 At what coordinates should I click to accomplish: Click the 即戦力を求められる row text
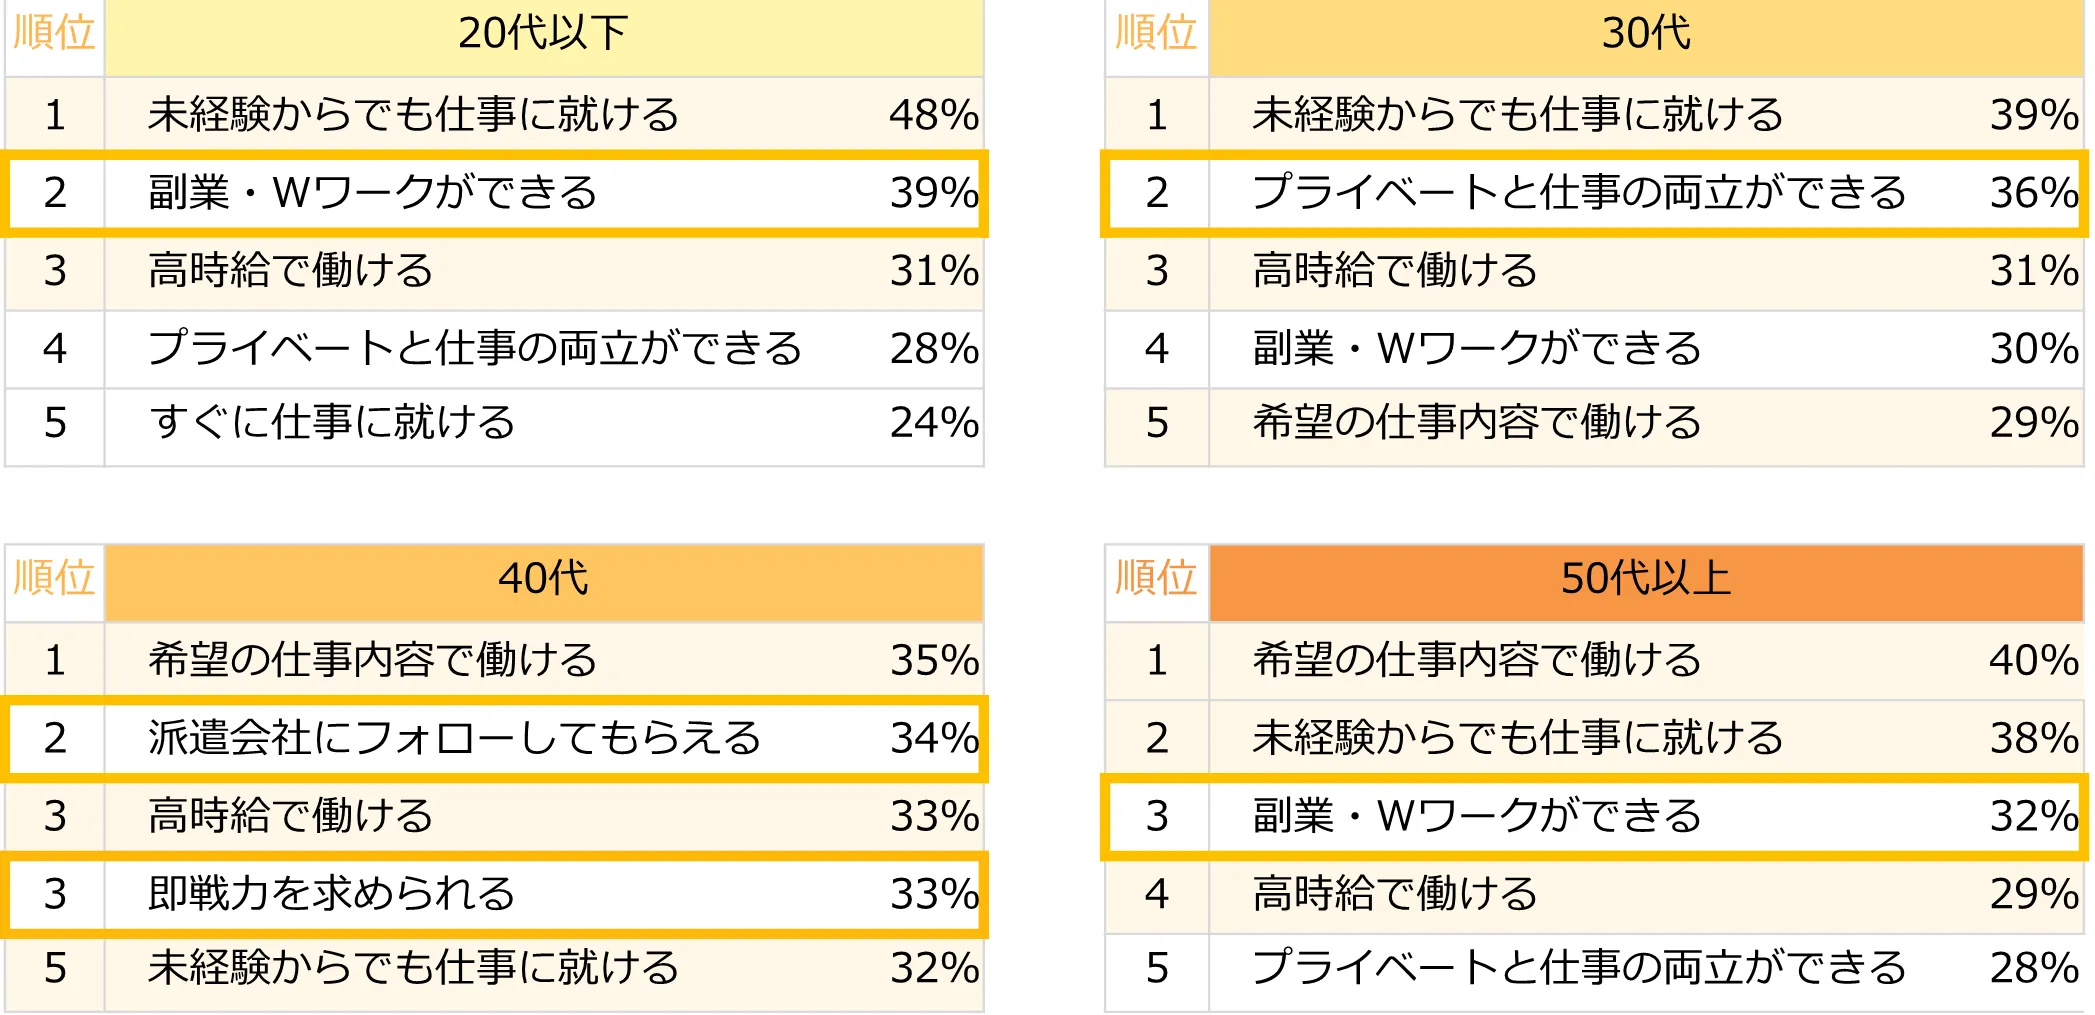pos(331,894)
